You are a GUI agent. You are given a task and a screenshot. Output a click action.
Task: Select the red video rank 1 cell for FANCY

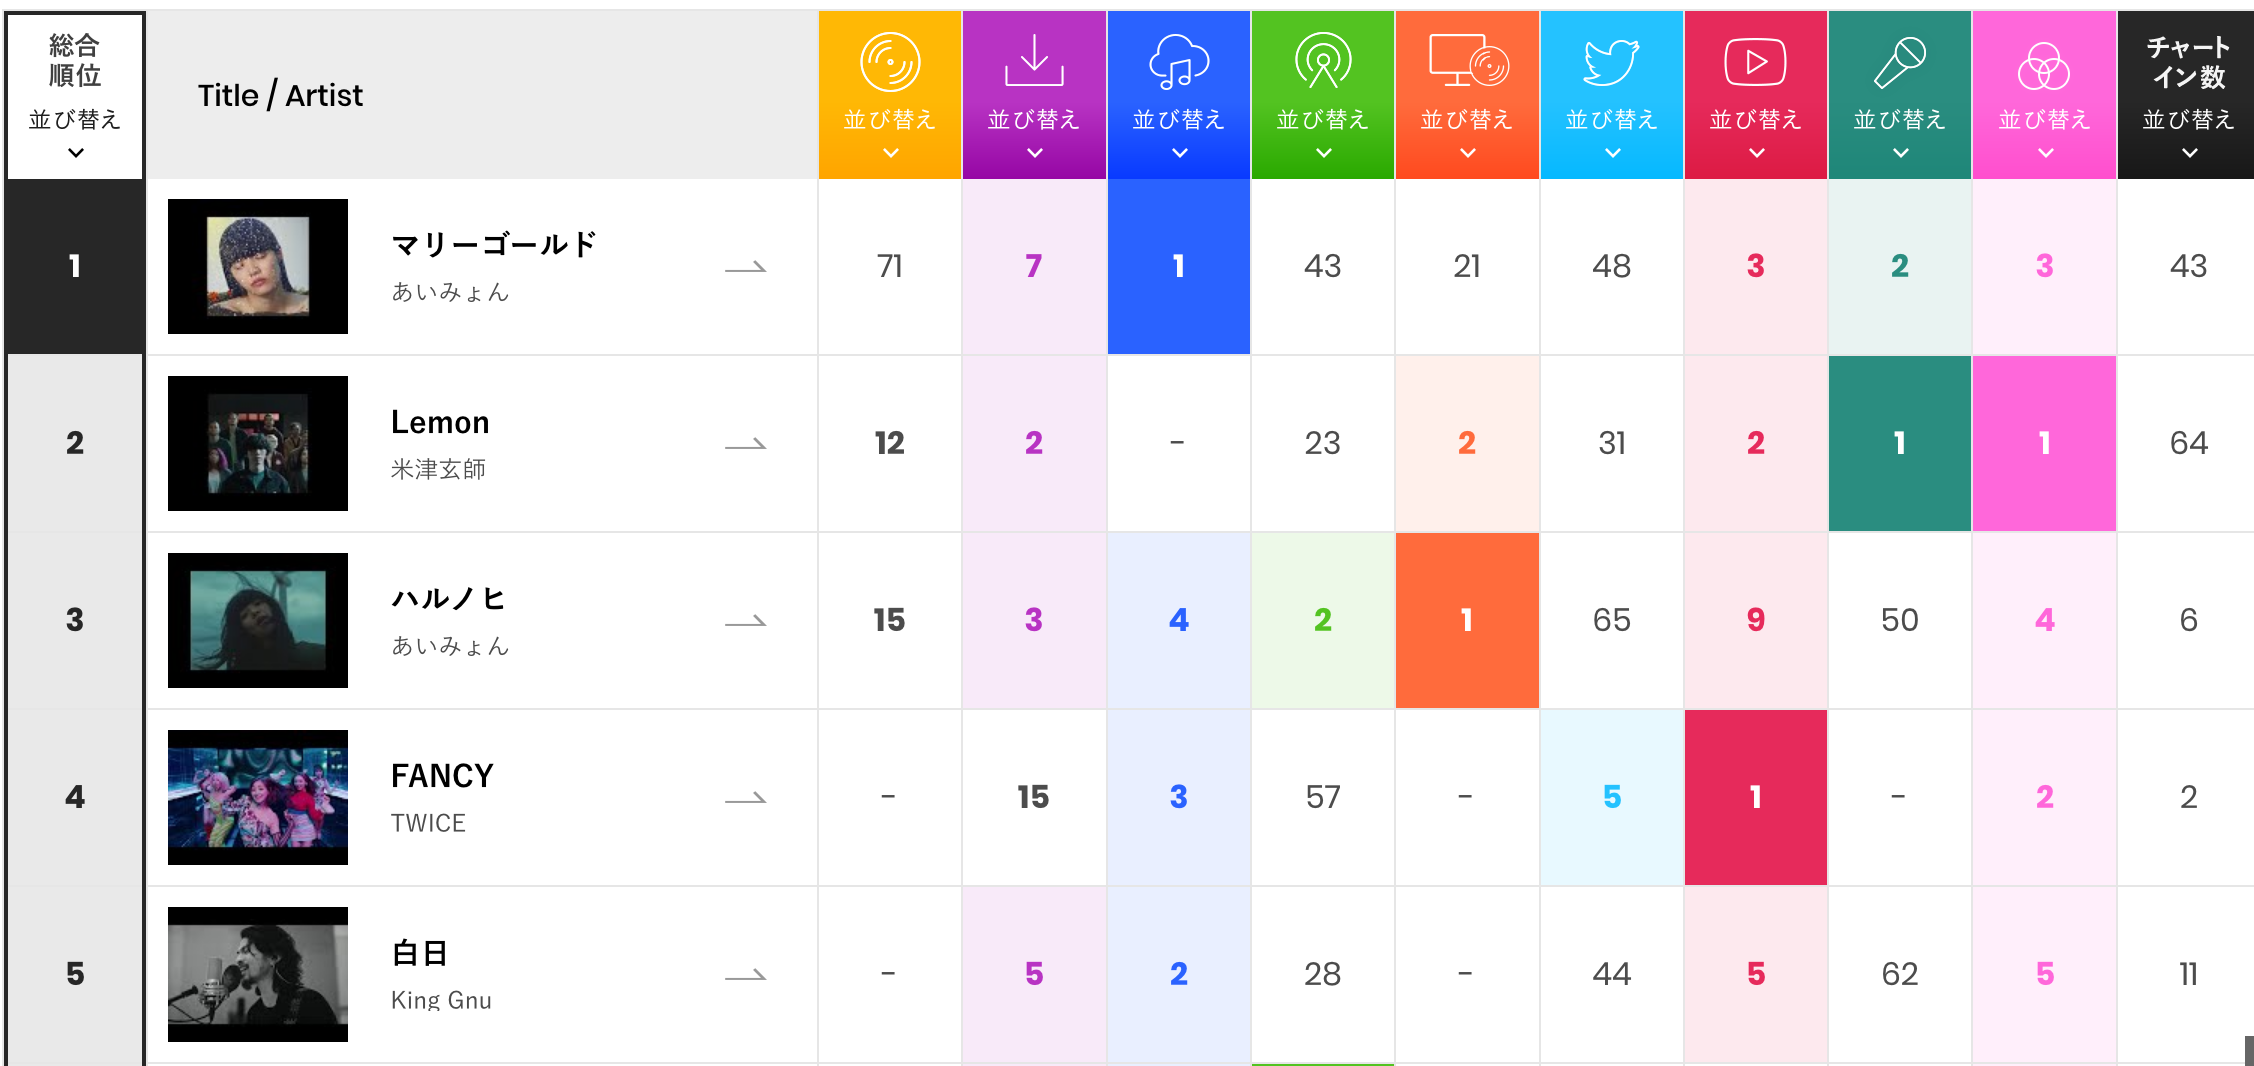tap(1755, 797)
